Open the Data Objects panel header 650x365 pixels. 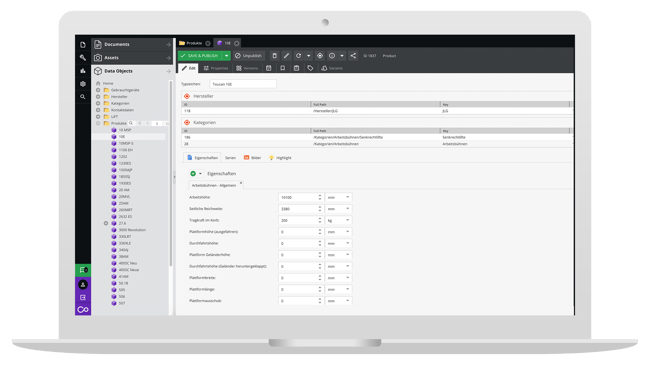coord(132,71)
